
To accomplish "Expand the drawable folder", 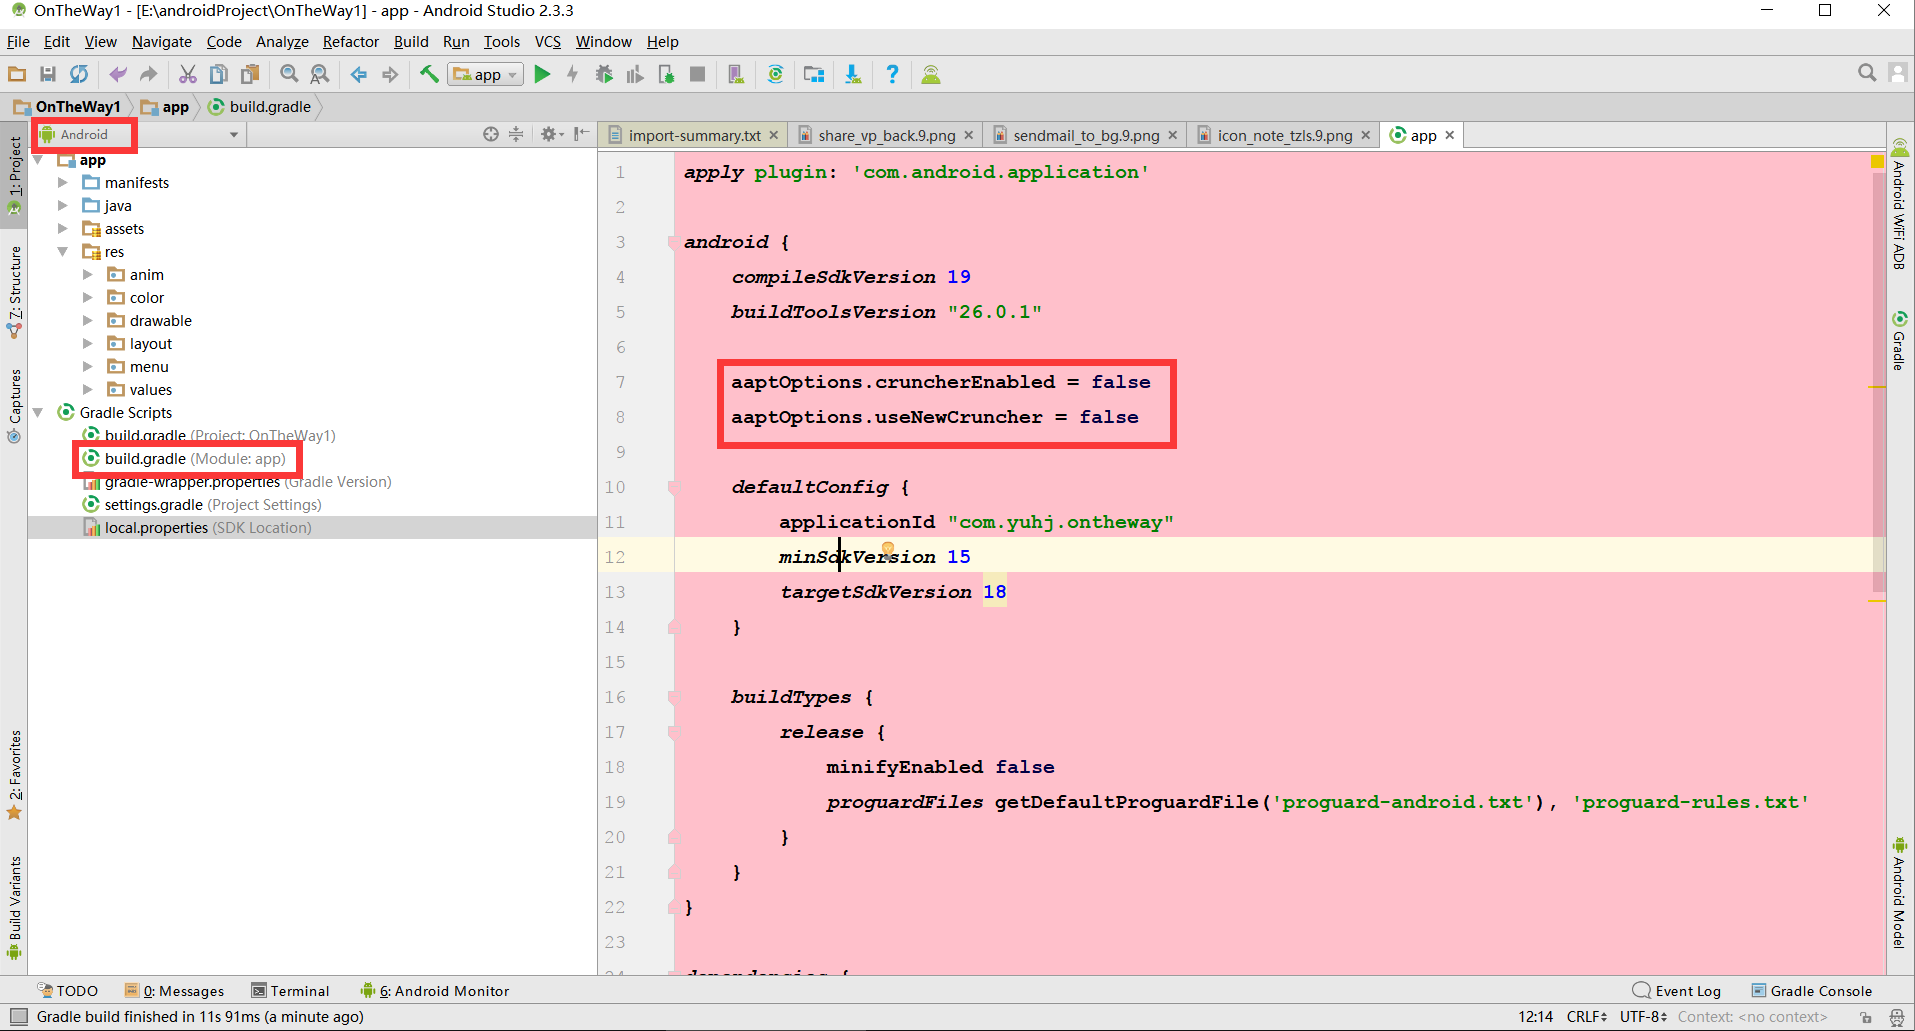I will pos(88,320).
